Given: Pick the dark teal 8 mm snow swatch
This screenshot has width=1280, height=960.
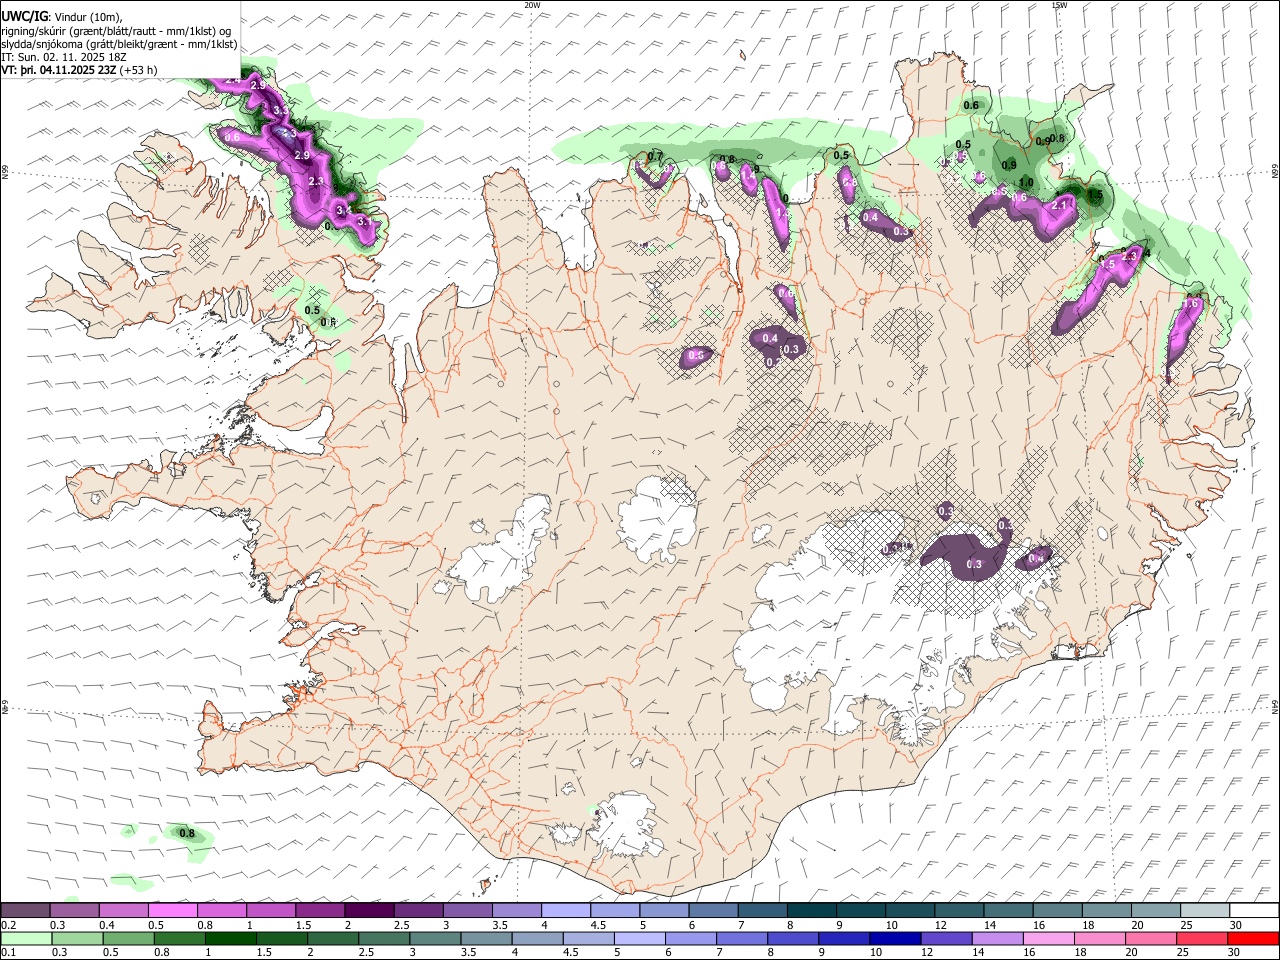Looking at the screenshot, I should [811, 910].
